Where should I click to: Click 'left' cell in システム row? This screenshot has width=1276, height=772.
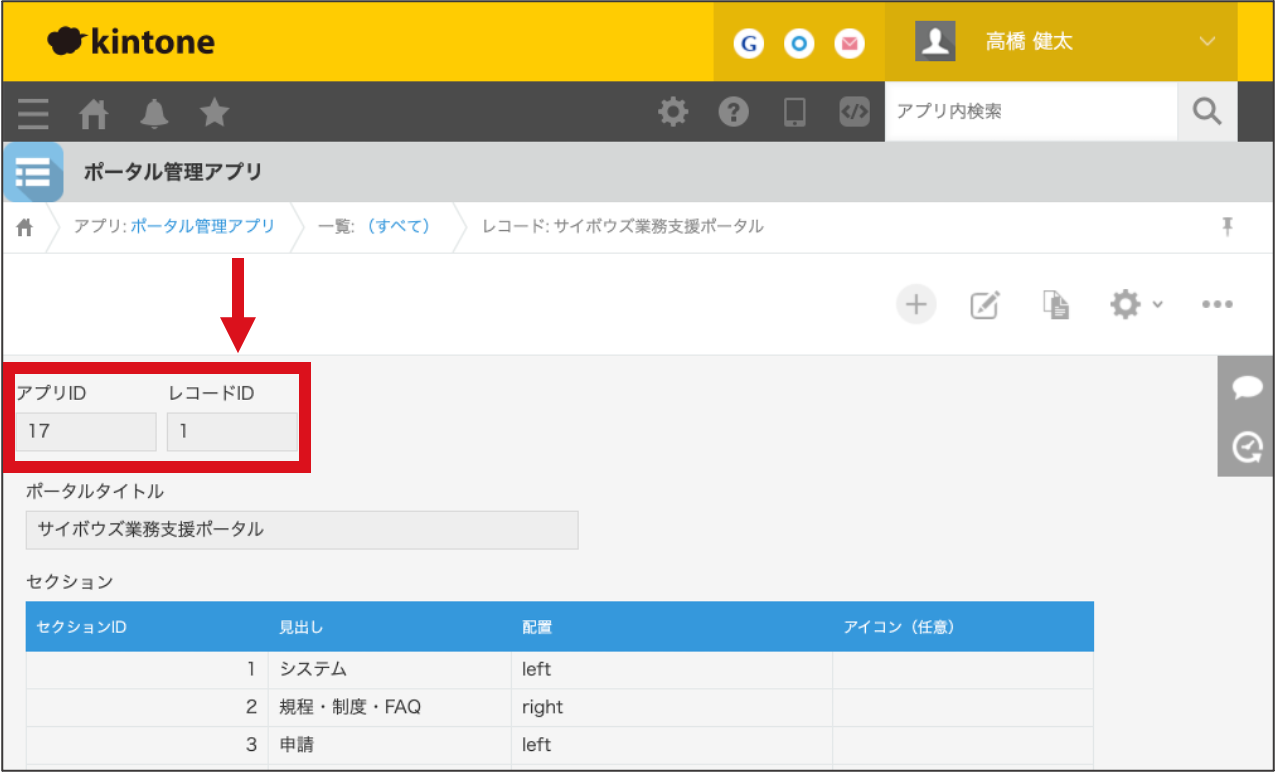tap(672, 670)
